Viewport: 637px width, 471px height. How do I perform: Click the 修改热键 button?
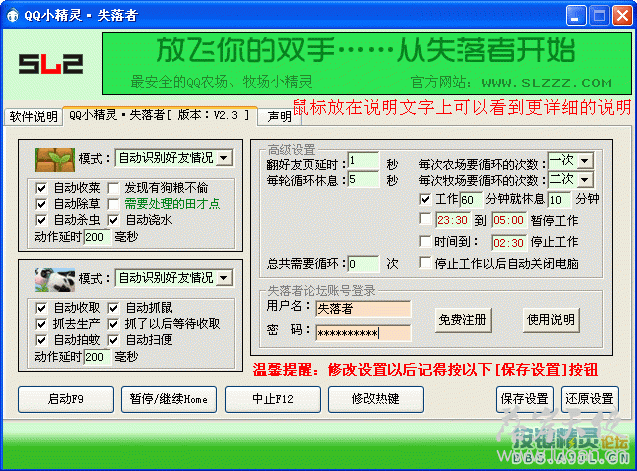(x=376, y=399)
